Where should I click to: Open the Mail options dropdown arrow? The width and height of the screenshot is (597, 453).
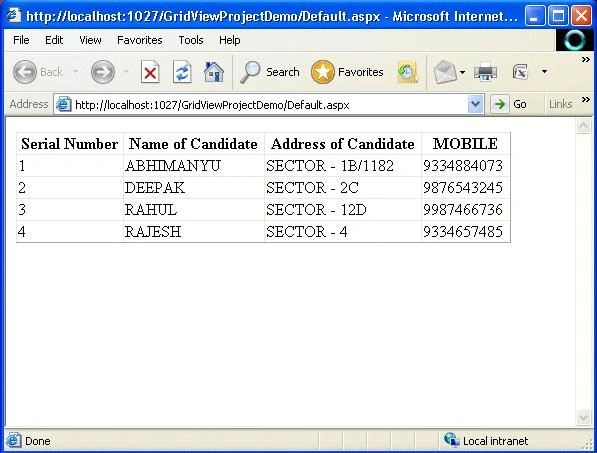coord(462,72)
